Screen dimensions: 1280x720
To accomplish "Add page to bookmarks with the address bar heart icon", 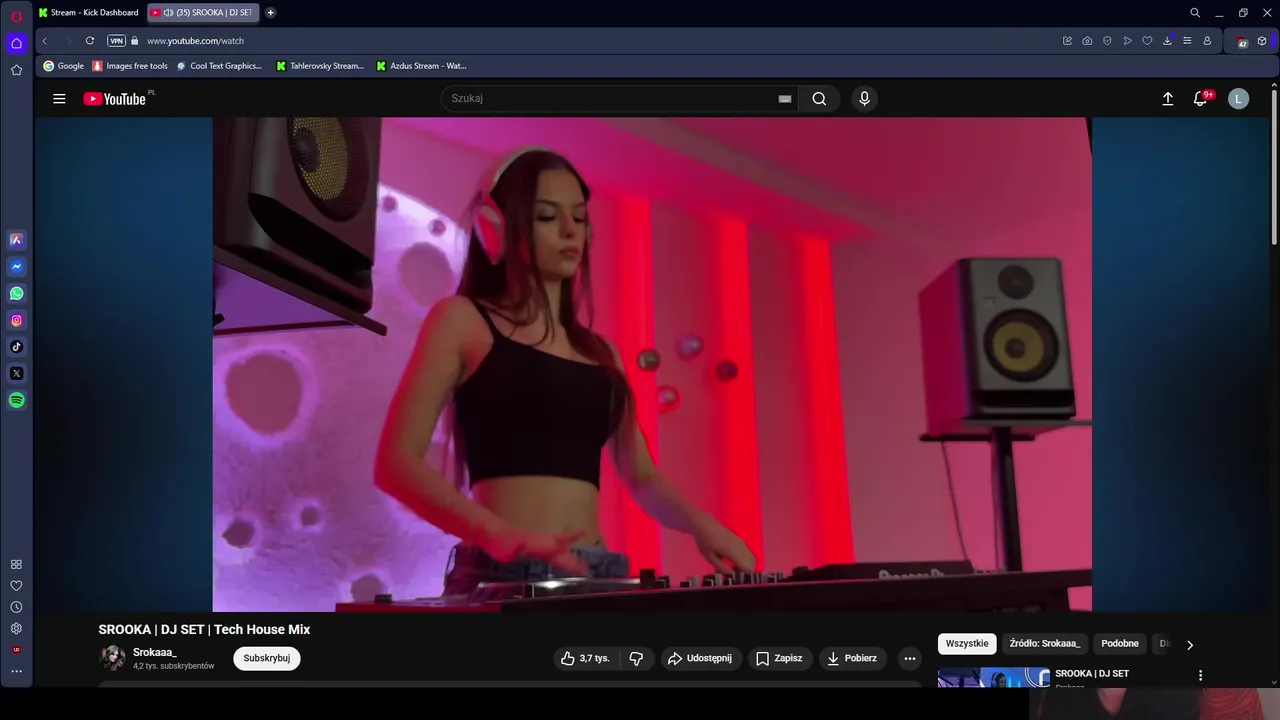I will 1147,41.
